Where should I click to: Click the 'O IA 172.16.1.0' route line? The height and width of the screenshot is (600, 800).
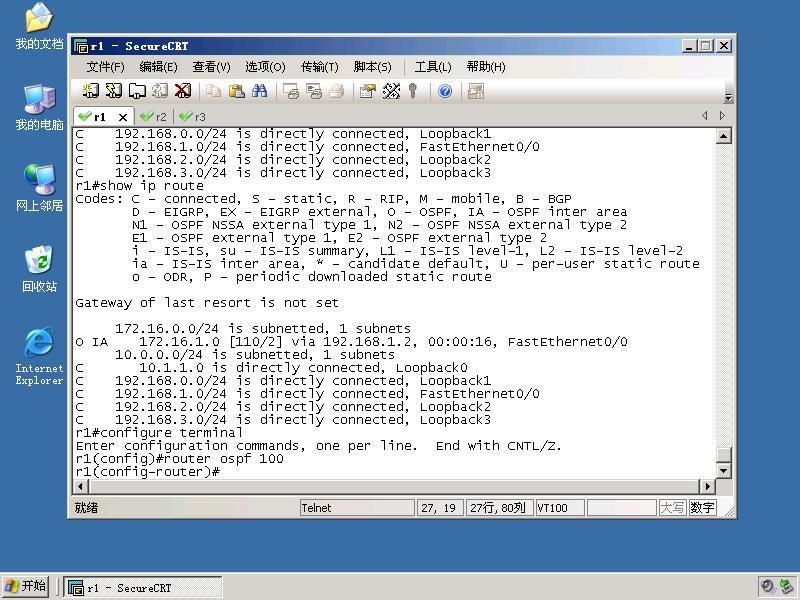[351, 342]
